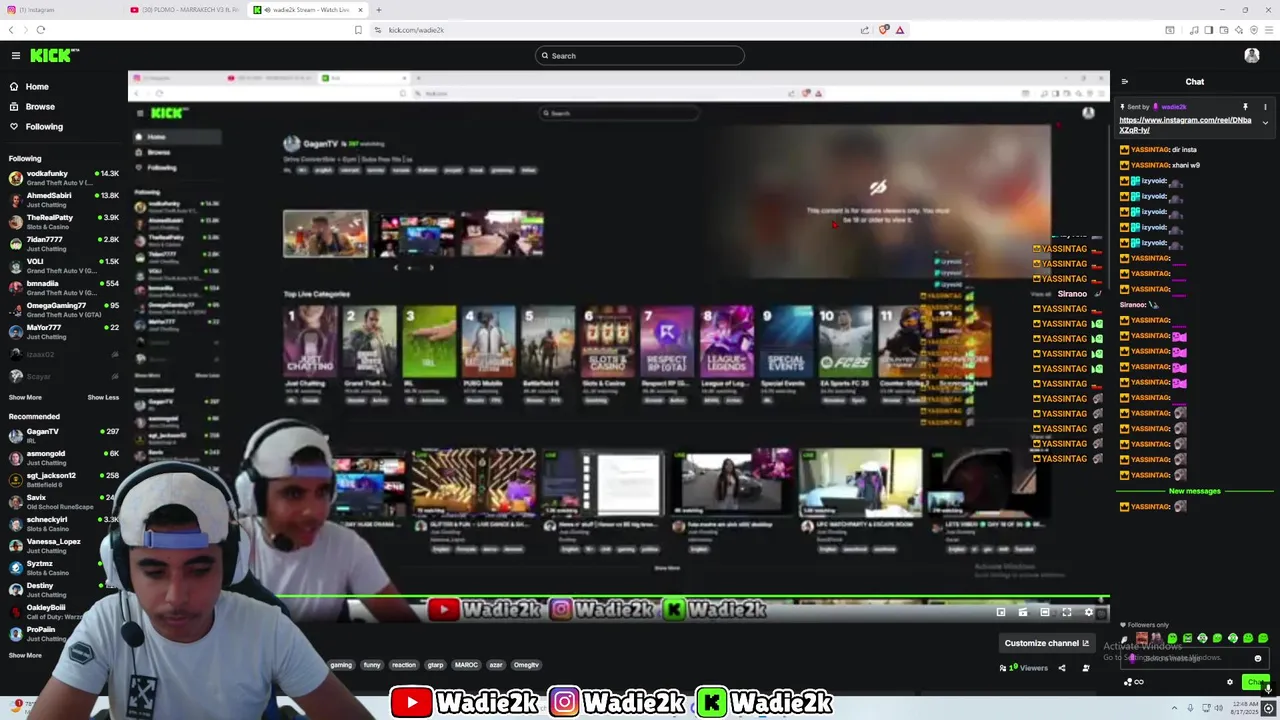Bookmark this page
1280x720 pixels.
pyautogui.click(x=358, y=30)
